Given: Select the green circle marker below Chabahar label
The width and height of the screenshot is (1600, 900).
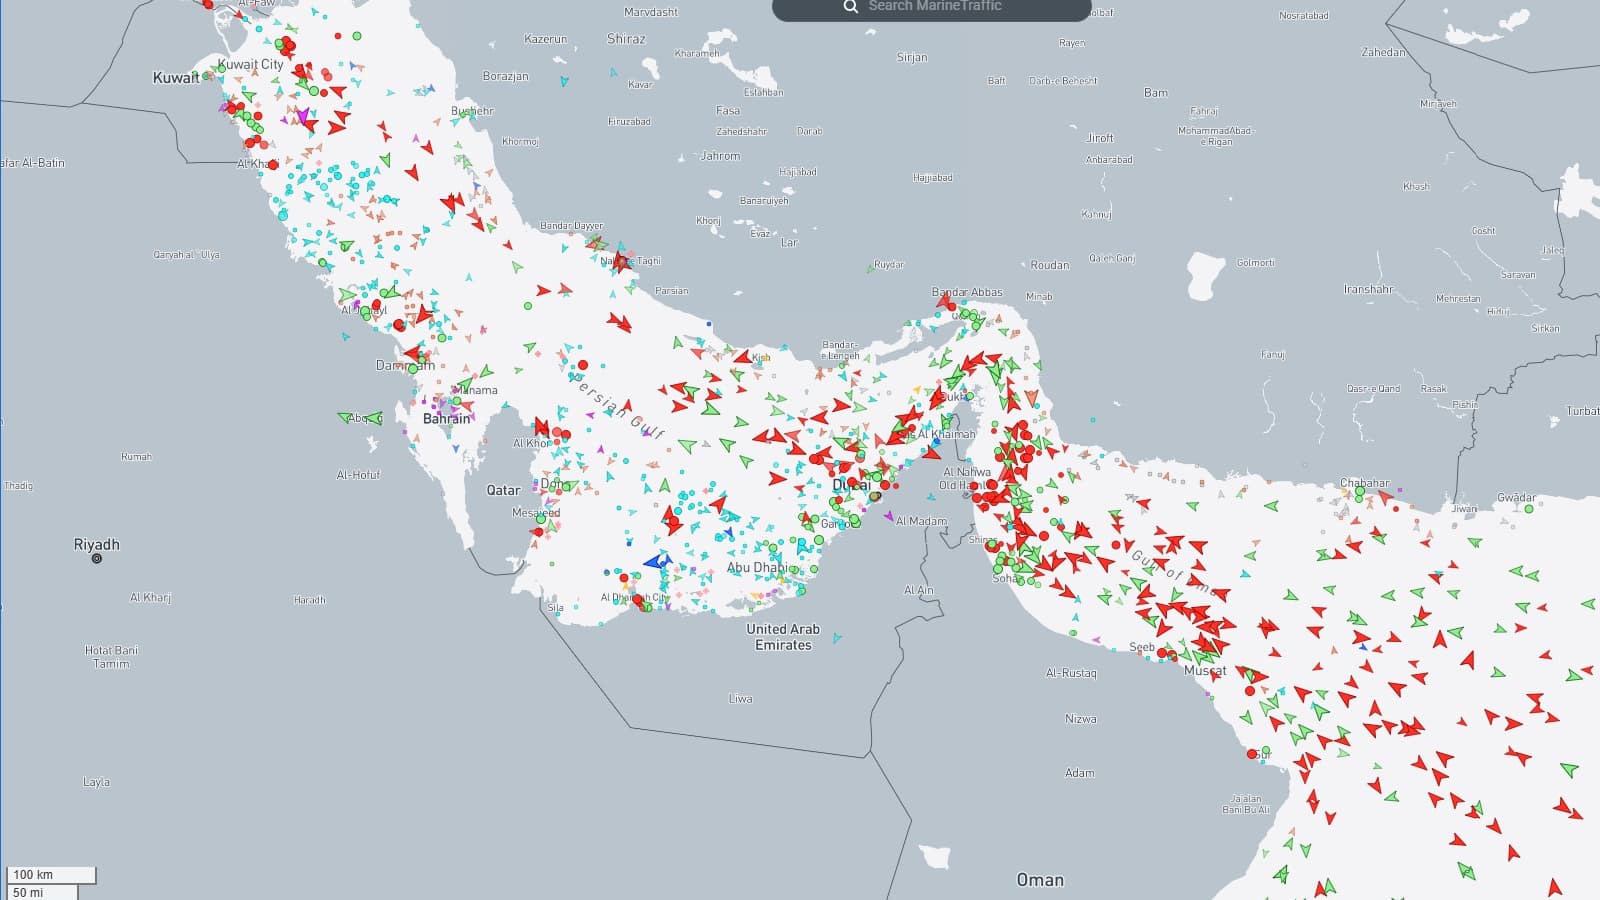Looking at the screenshot, I should pos(1360,491).
